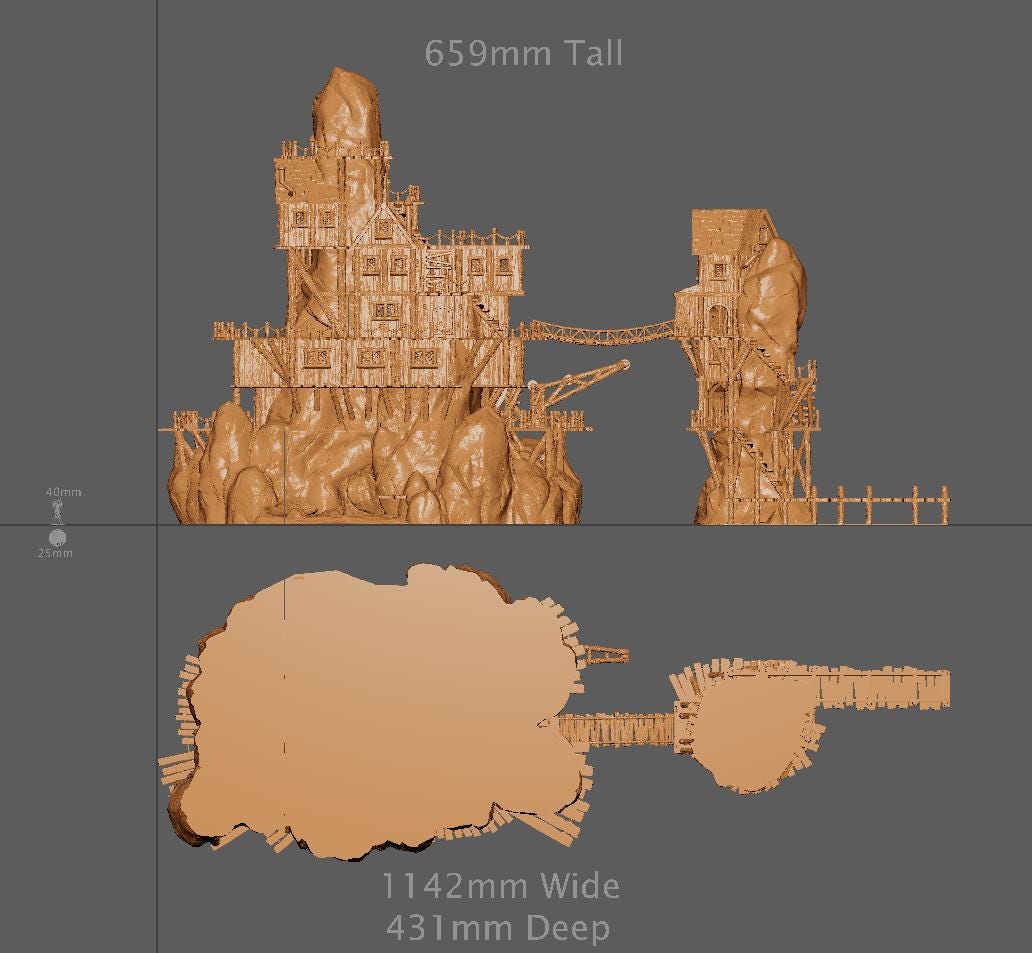The height and width of the screenshot is (953, 1032).
Task: Select the 40mm scale miniature figure
Action: point(58,512)
